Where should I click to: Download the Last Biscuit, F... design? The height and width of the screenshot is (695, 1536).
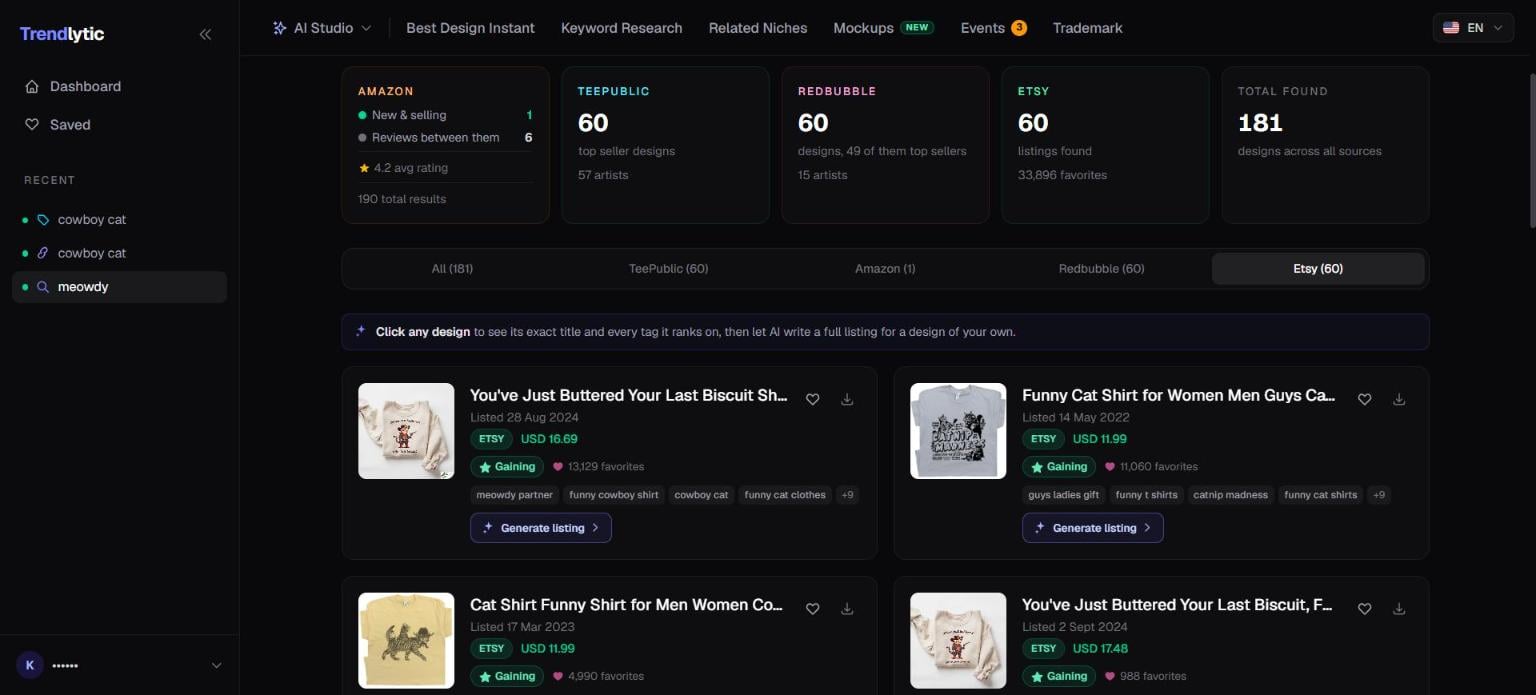click(1399, 608)
